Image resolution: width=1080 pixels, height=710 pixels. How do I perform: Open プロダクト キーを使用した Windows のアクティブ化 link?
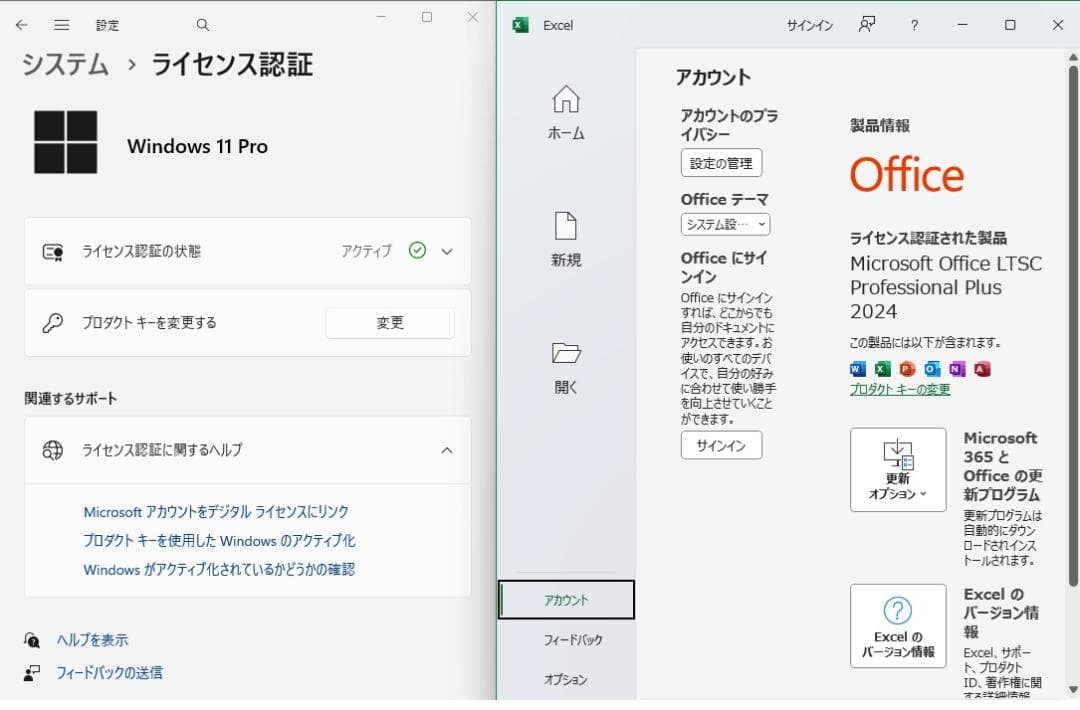click(x=219, y=541)
